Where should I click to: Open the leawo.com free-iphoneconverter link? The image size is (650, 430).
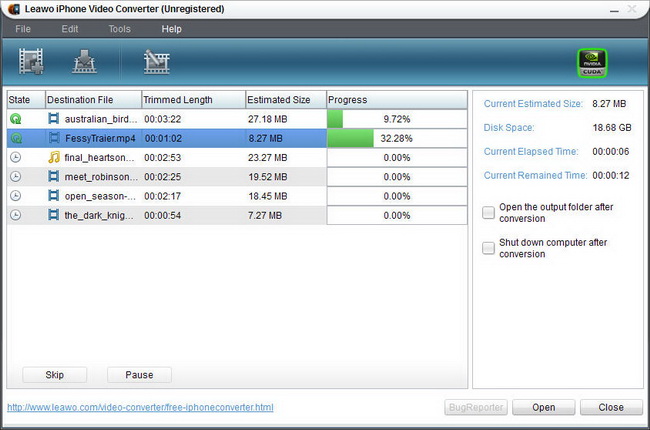[x=140, y=407]
